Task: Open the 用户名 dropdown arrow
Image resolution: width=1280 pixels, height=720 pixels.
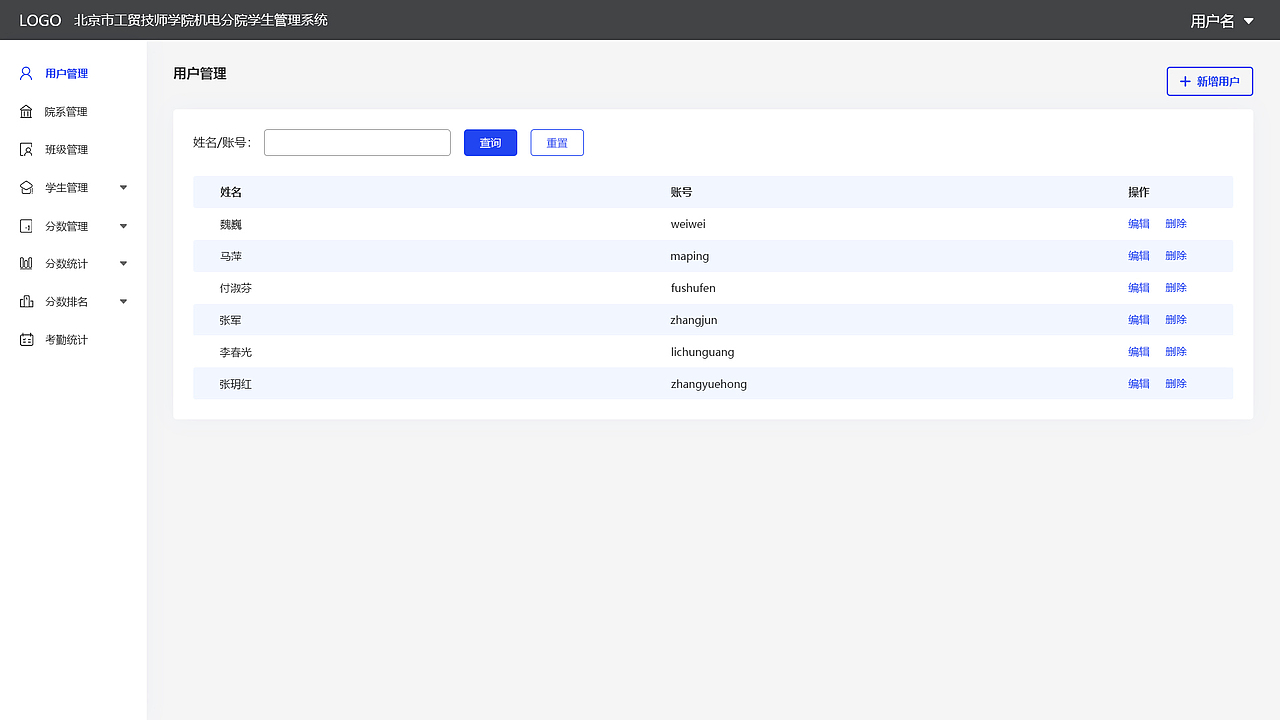Action: coord(1248,21)
